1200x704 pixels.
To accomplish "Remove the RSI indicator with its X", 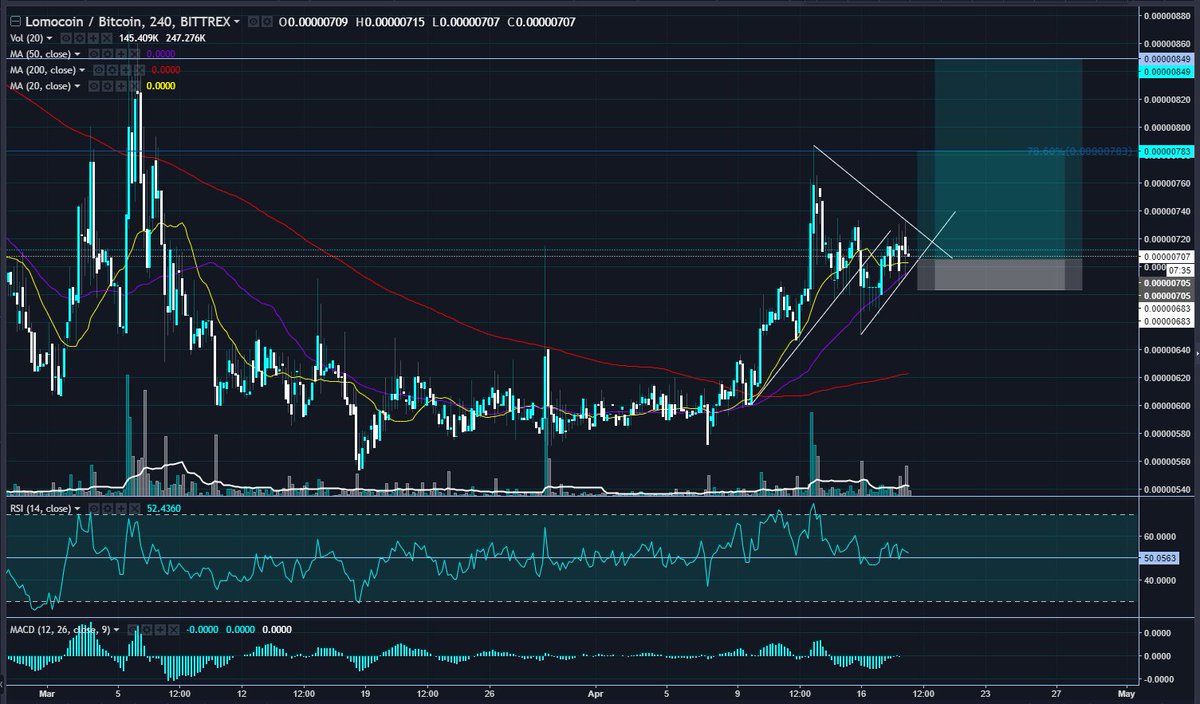I will coord(135,509).
